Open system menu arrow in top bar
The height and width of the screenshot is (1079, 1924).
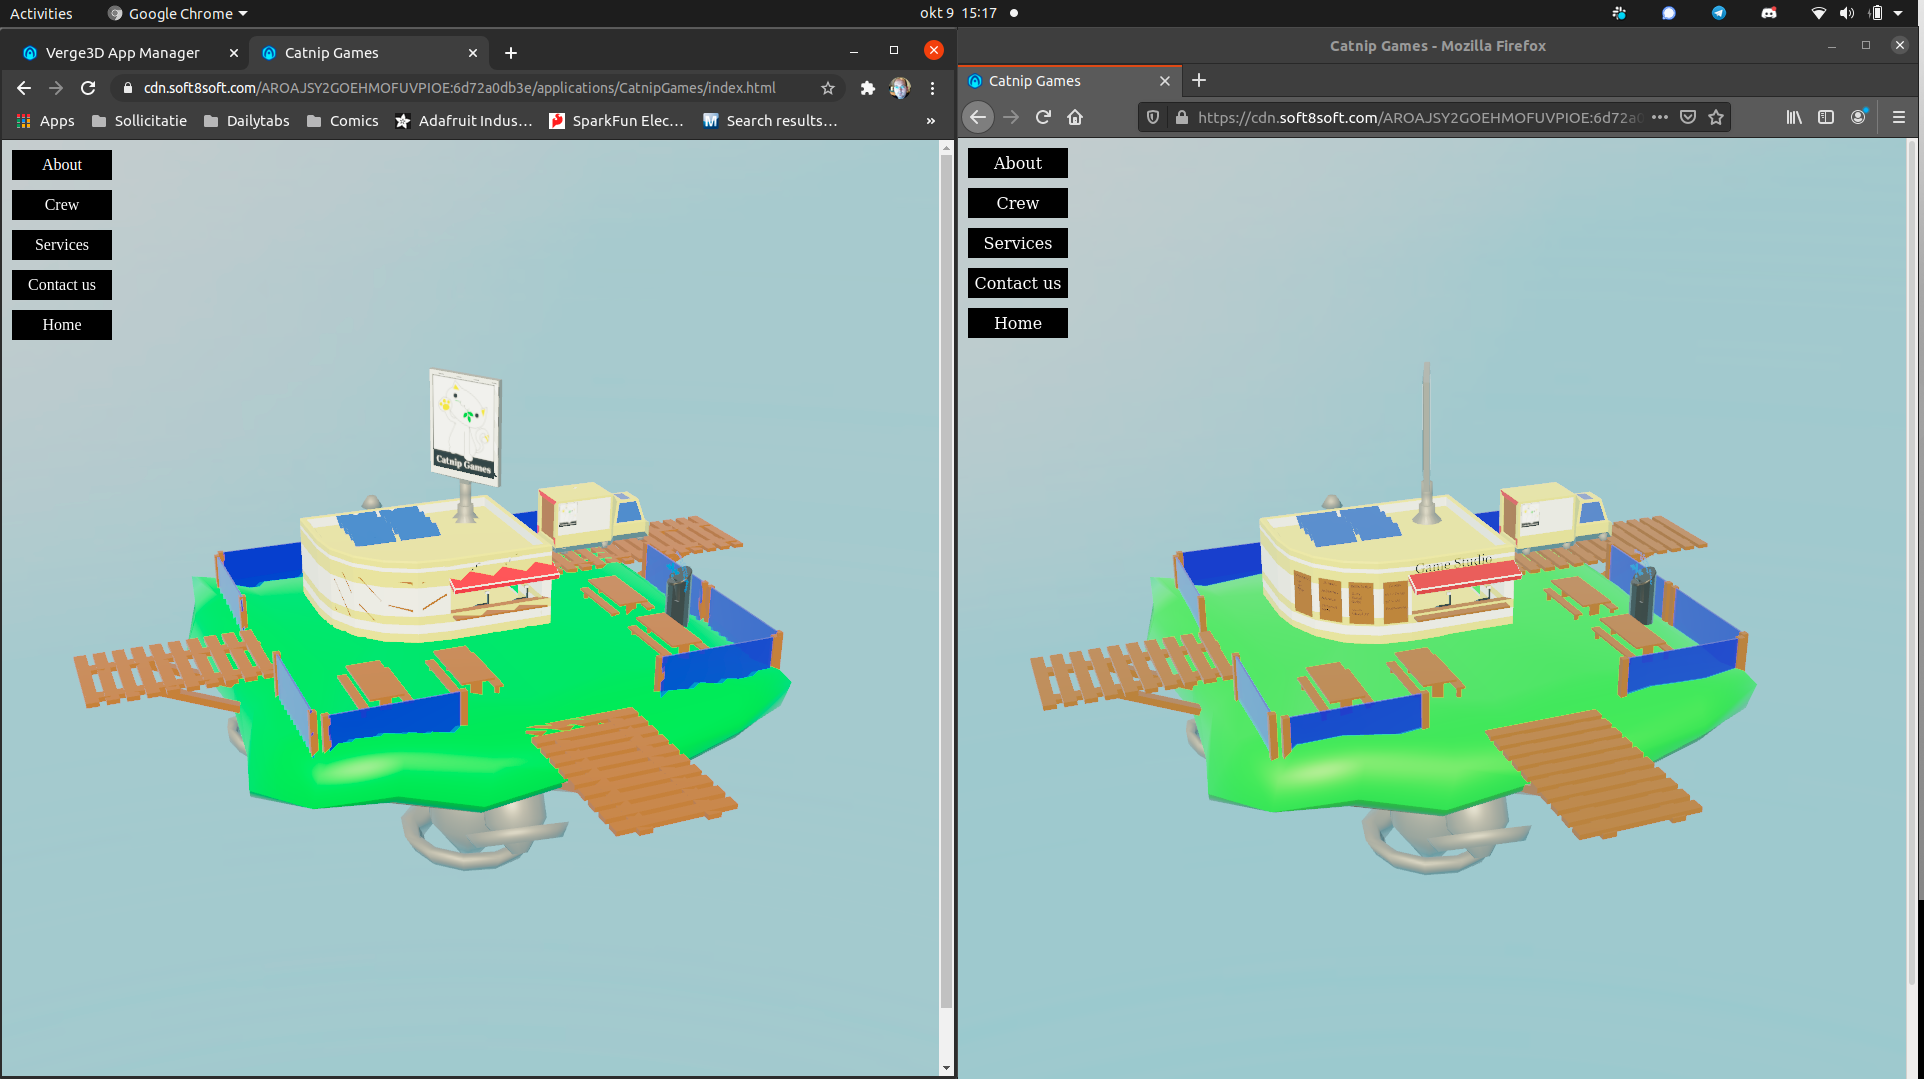[x=1898, y=13]
